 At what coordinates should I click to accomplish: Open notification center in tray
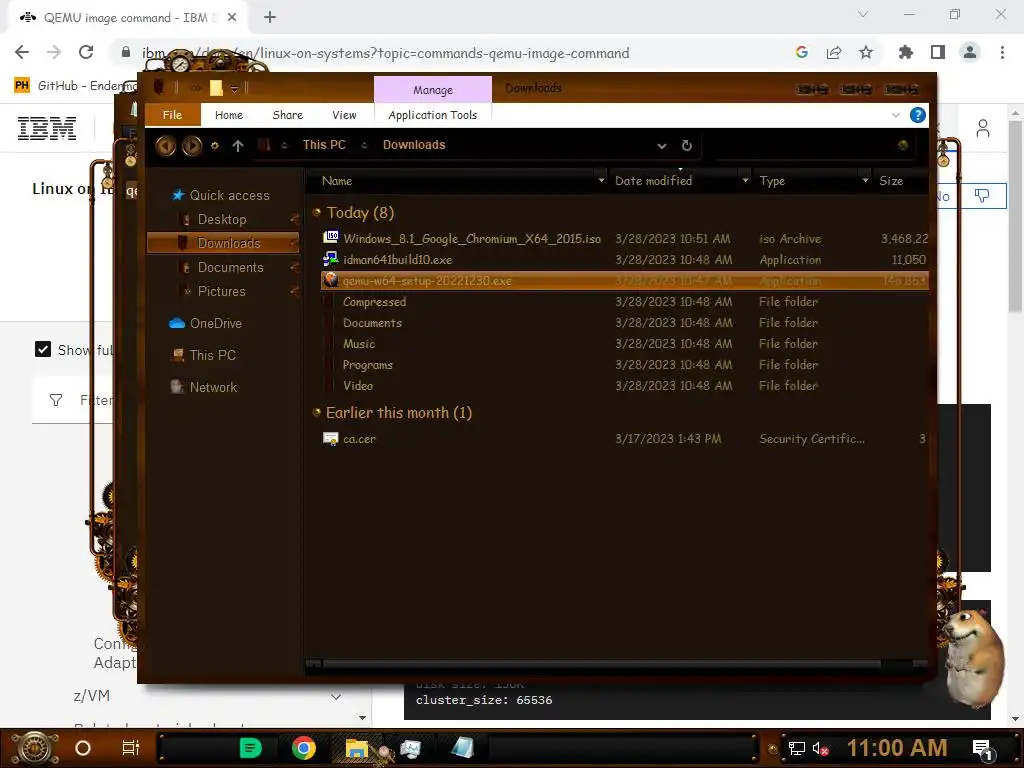pyautogui.click(x=983, y=749)
